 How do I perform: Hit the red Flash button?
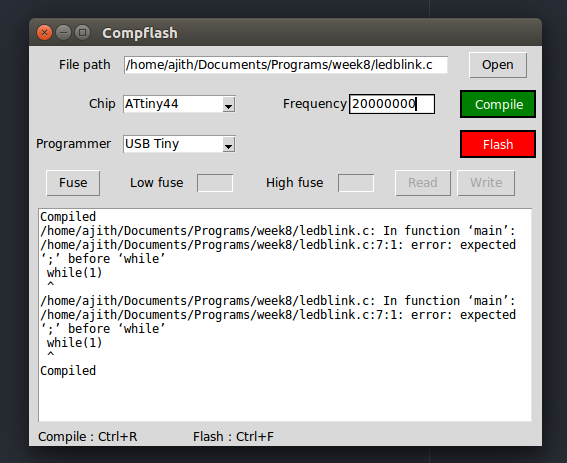498,144
